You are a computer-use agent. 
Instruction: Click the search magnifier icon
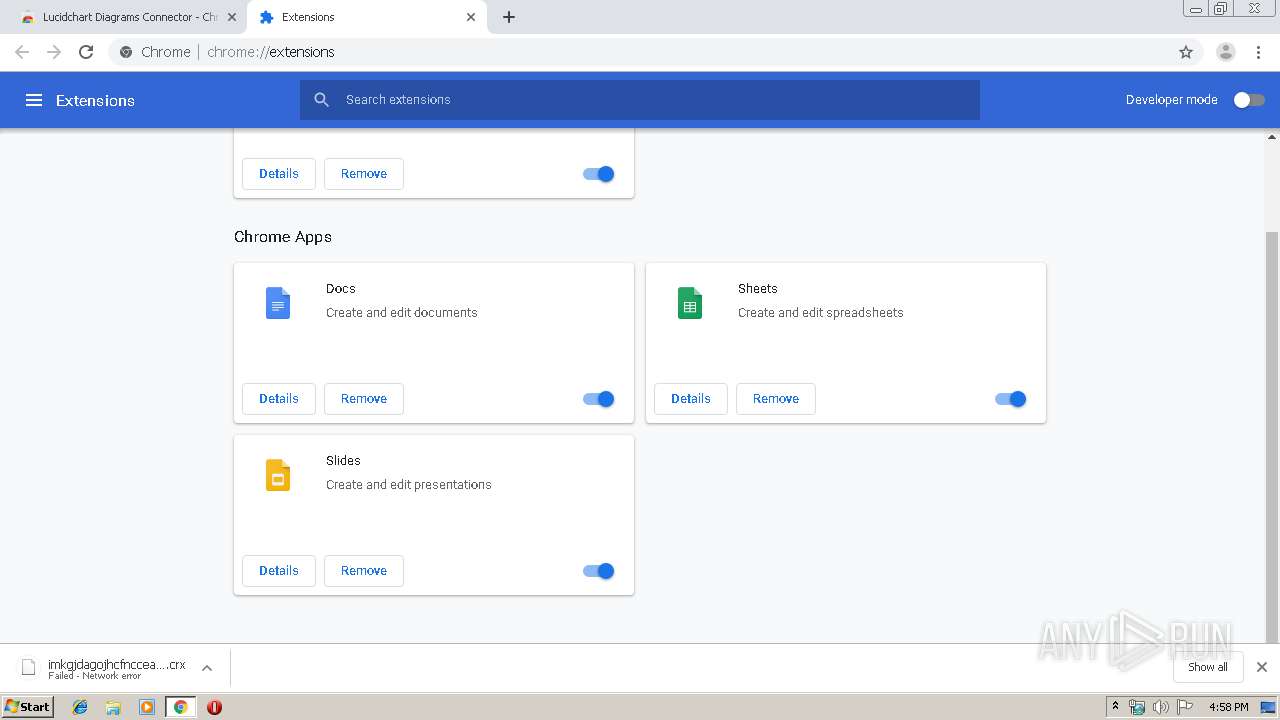321,100
